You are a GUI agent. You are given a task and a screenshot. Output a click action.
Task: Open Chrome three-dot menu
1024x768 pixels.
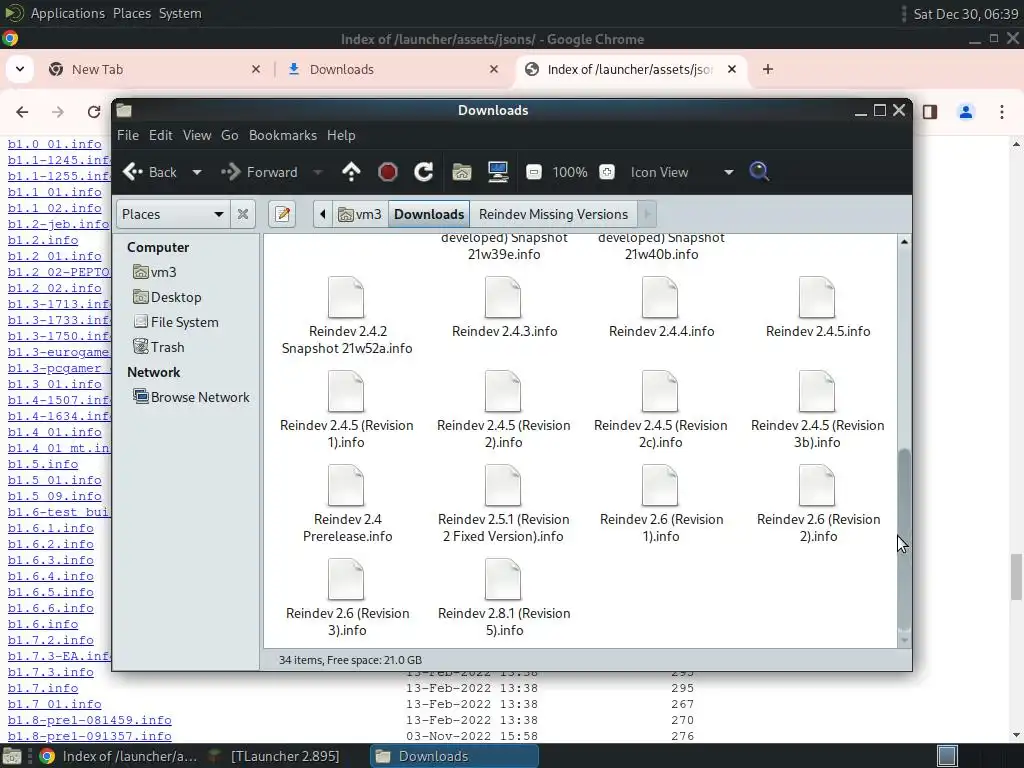click(x=1002, y=112)
